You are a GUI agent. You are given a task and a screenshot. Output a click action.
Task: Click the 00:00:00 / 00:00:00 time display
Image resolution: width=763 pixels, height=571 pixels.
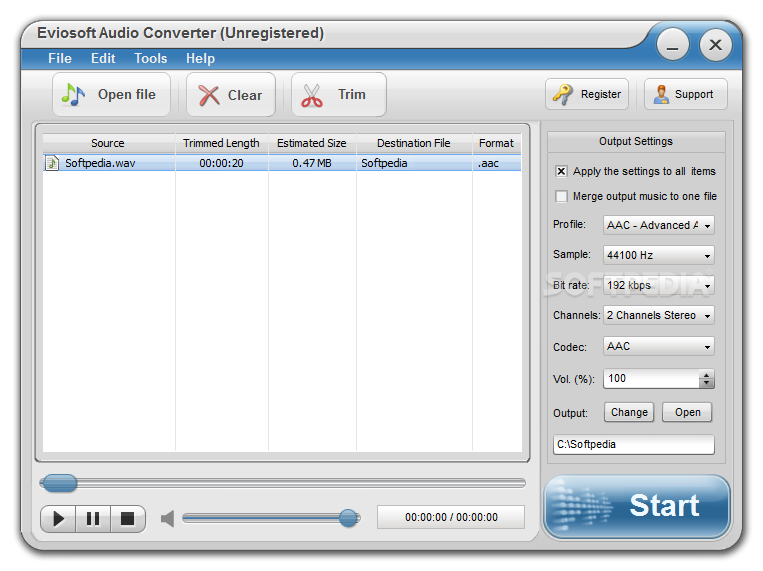point(451,517)
